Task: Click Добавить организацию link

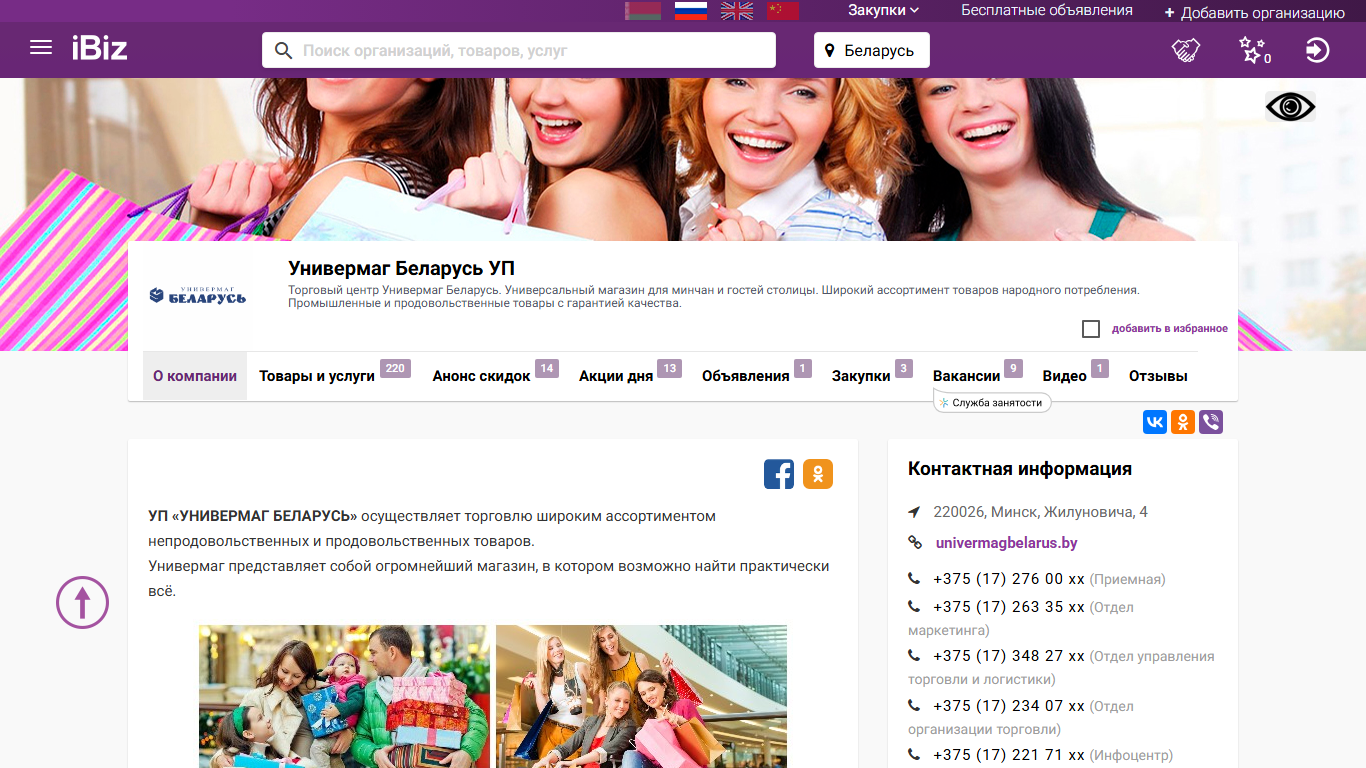Action: click(1255, 13)
